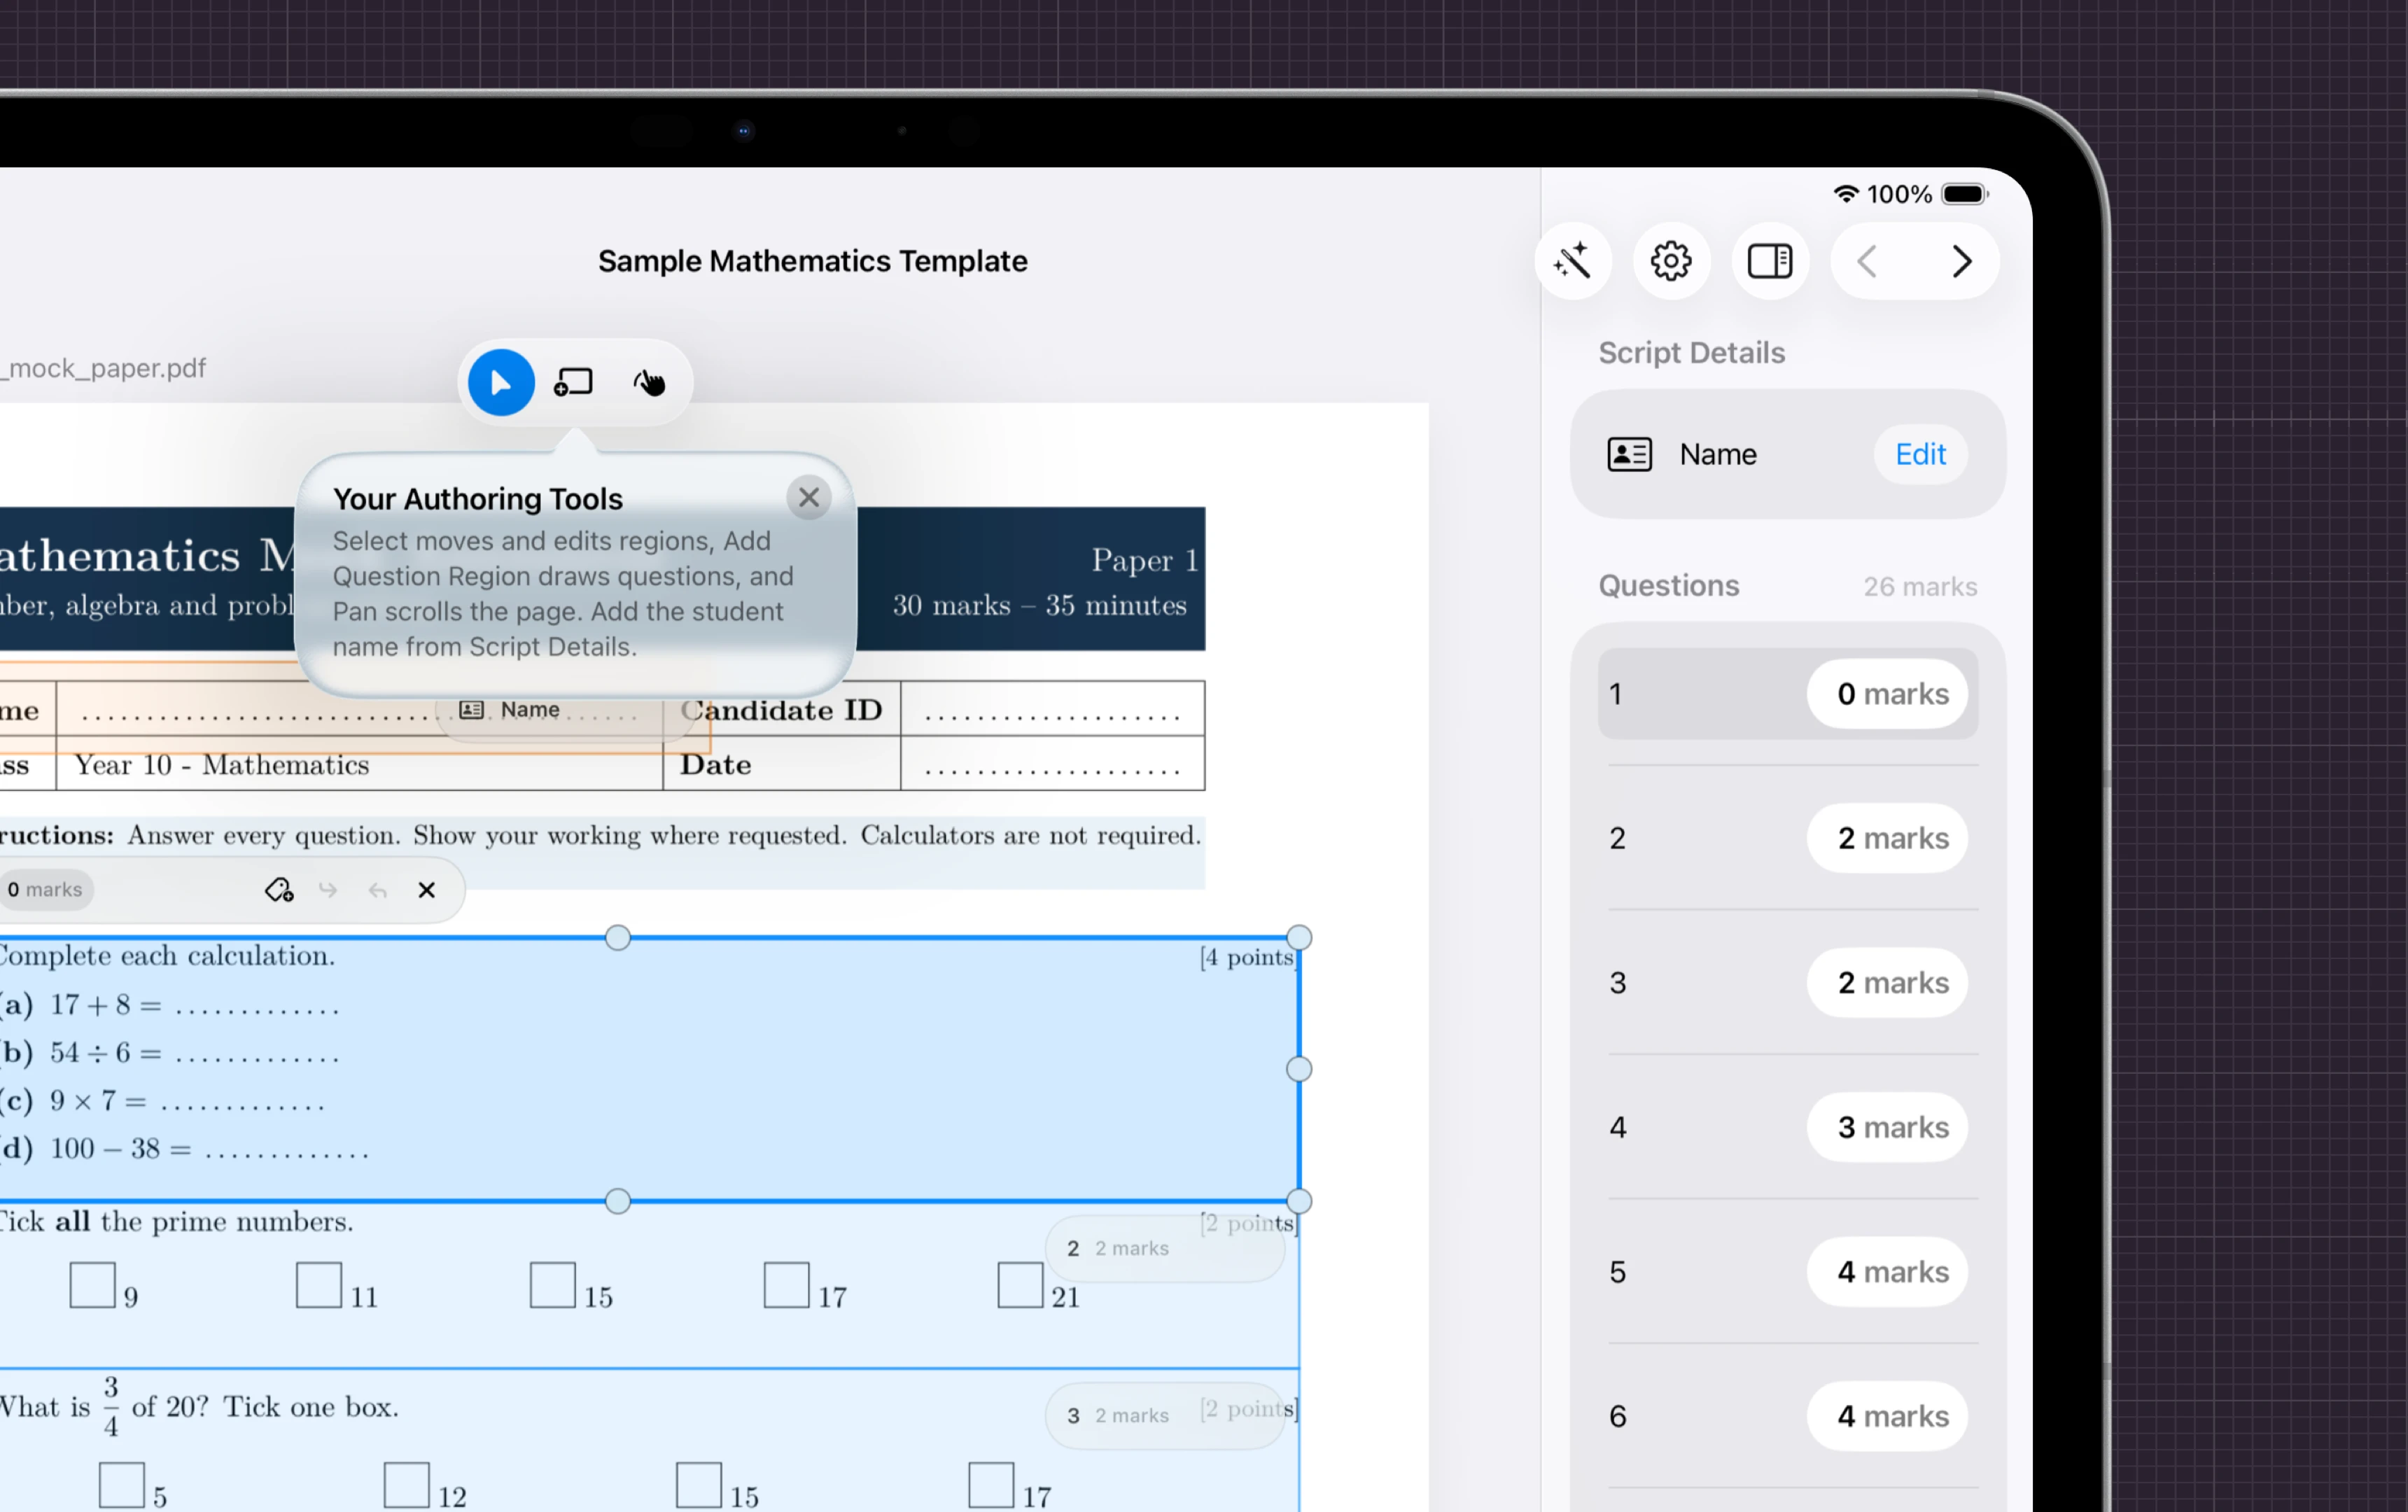
Task: Click the 0 marks badge on region toolbar
Action: click(45, 890)
